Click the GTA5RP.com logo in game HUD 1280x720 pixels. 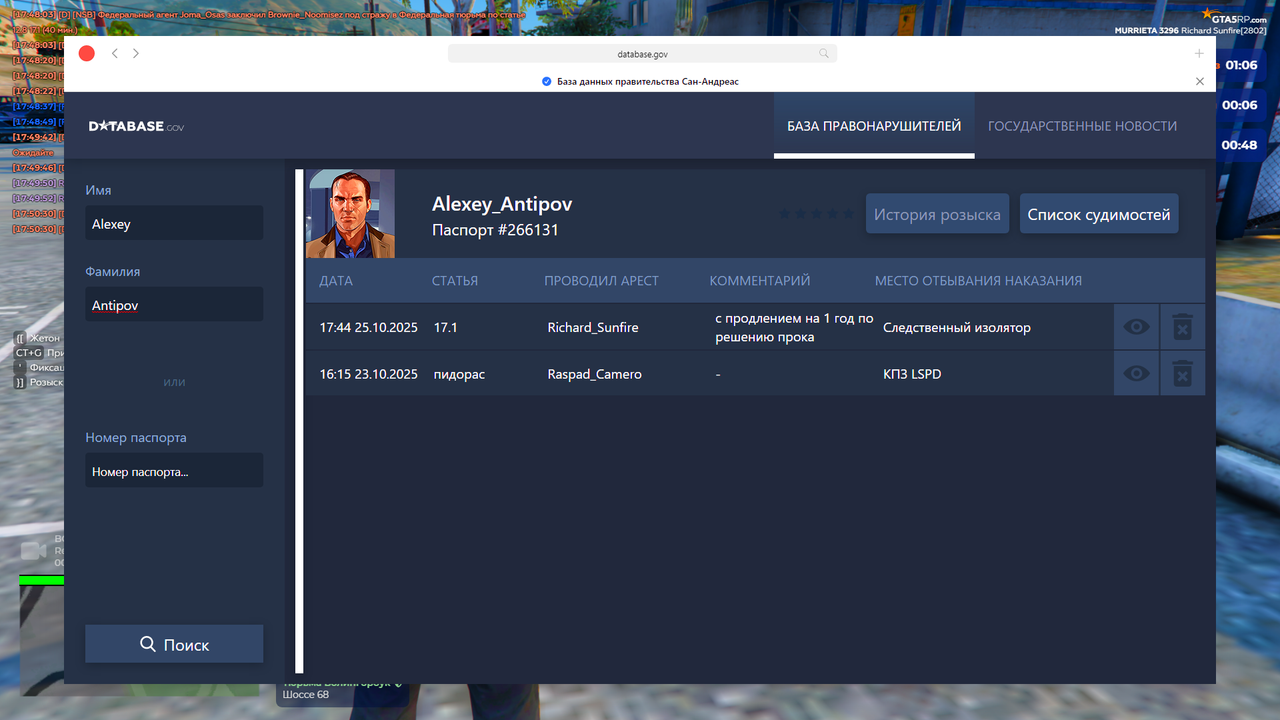(1234, 17)
